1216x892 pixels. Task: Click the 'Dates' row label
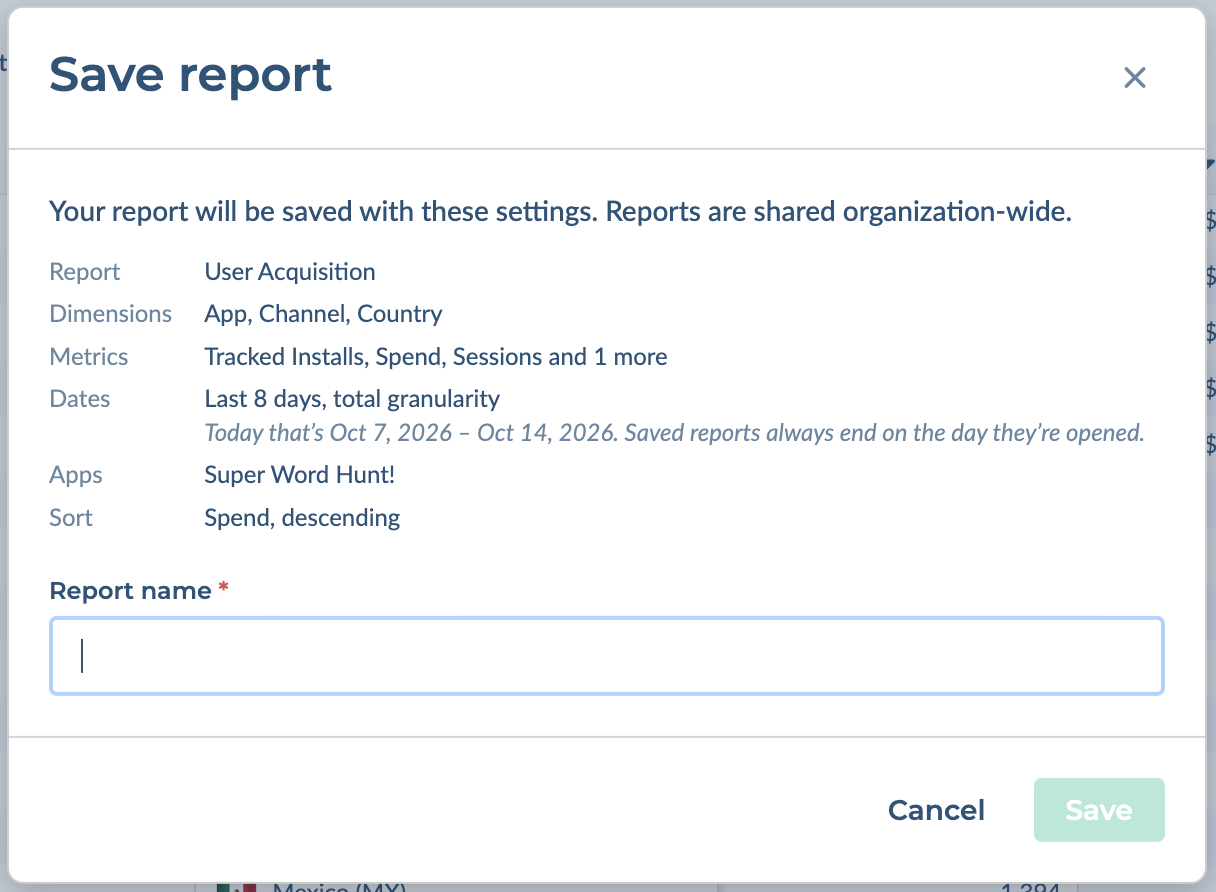pyautogui.click(x=80, y=399)
